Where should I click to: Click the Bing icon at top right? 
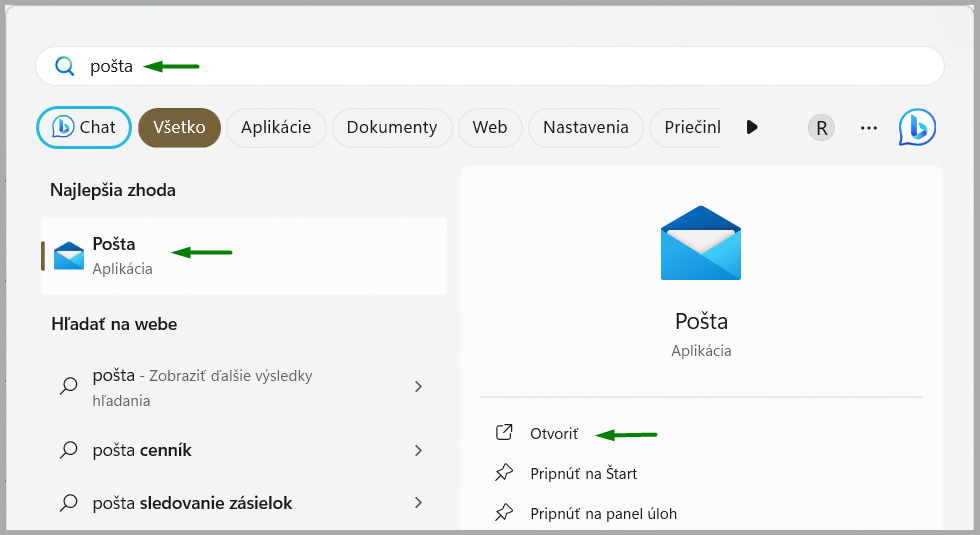click(916, 127)
